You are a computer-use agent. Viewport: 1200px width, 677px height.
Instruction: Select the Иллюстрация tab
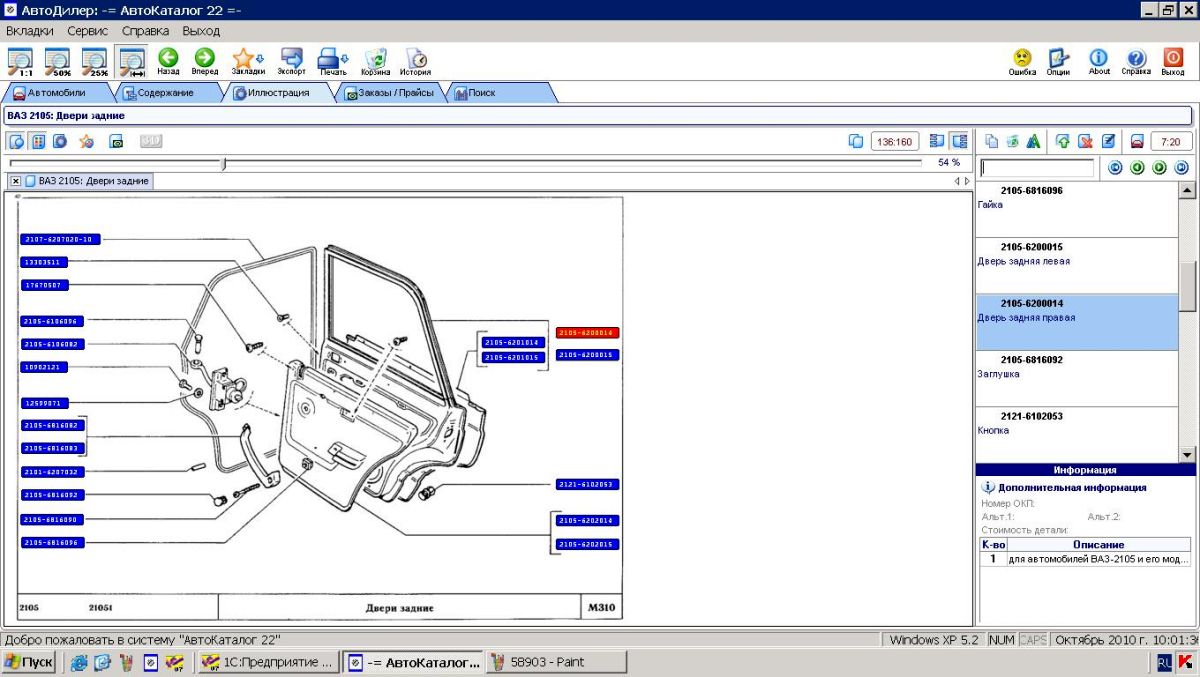click(x=277, y=92)
